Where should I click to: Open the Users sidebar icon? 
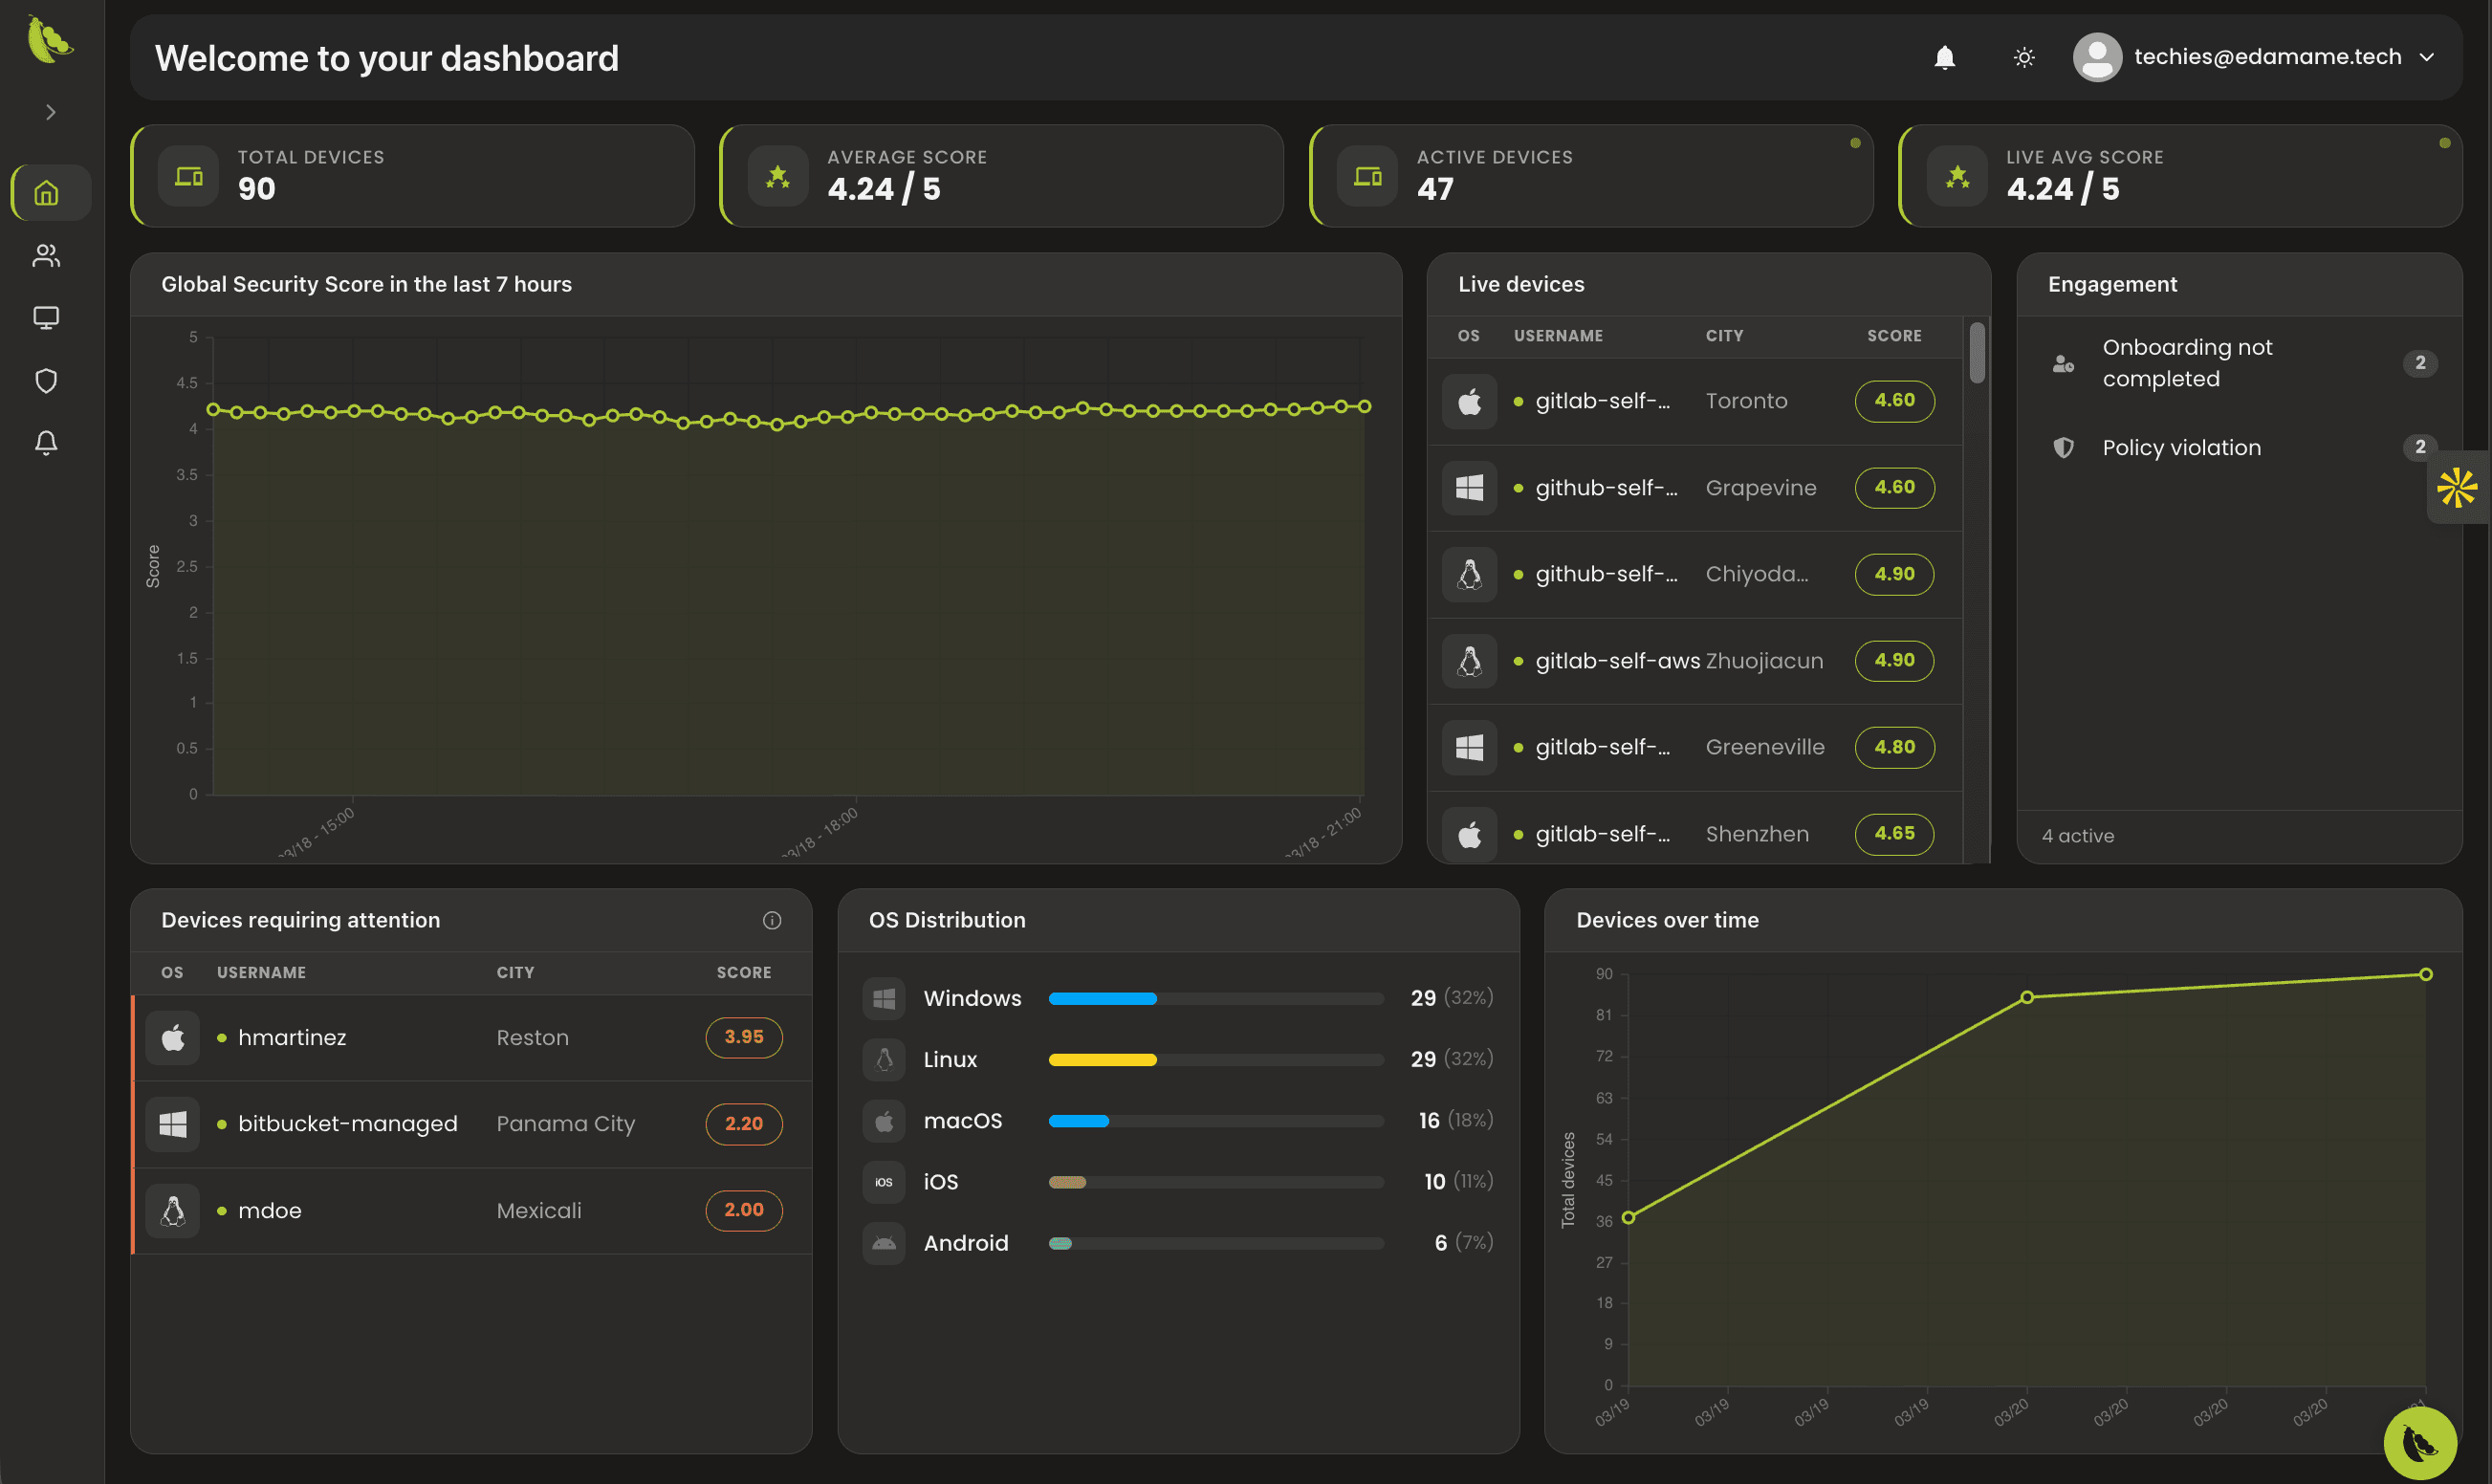click(x=46, y=256)
